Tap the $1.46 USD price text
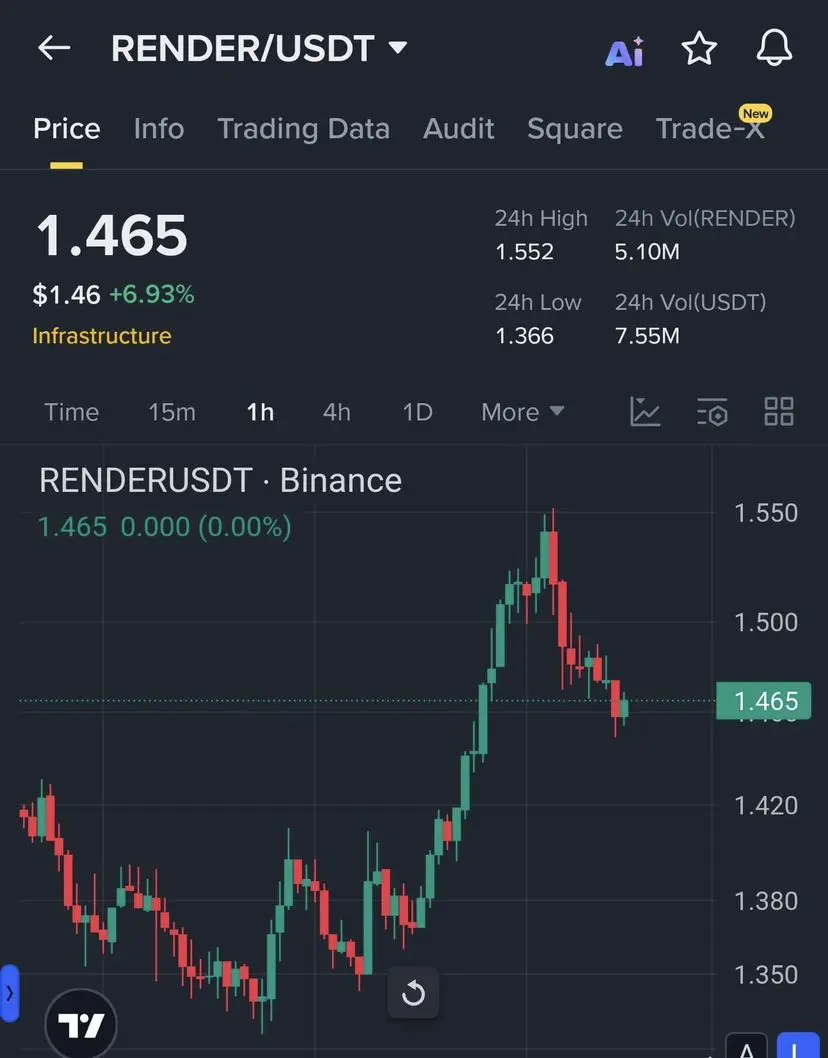The height and width of the screenshot is (1058, 828). point(66,295)
